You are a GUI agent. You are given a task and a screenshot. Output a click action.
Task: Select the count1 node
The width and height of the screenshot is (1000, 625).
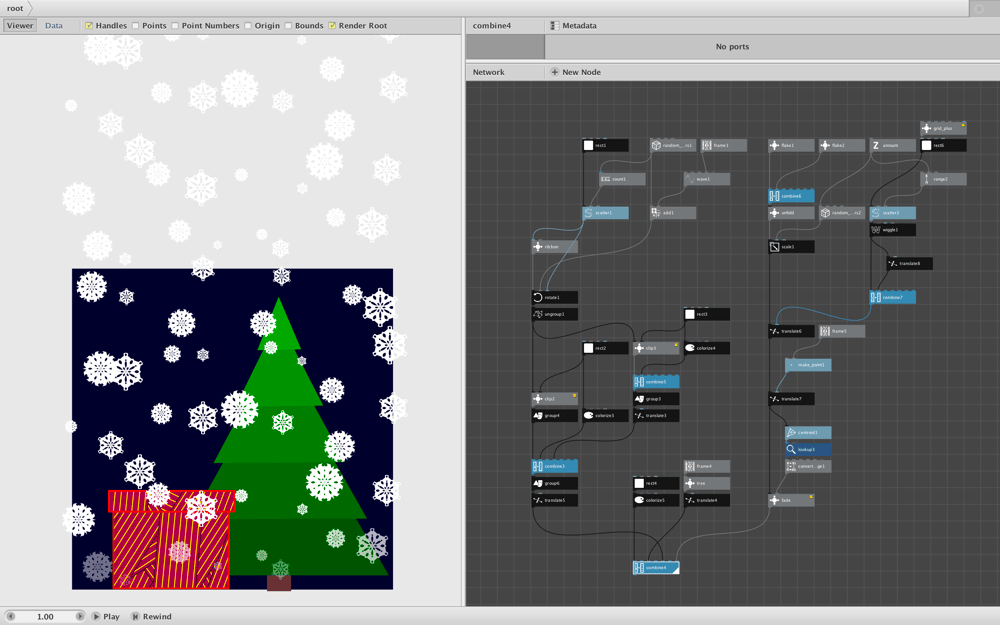(622, 179)
